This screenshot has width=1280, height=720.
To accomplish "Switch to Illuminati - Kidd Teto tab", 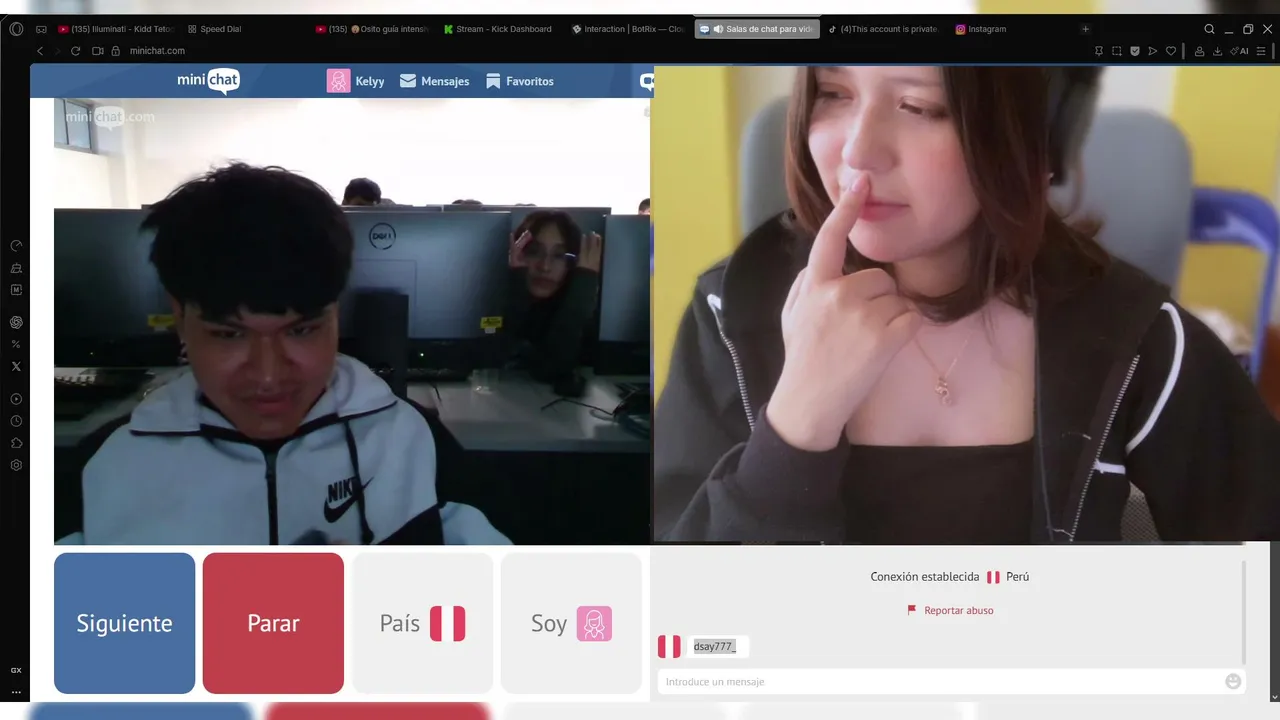I will click(x=117, y=29).
